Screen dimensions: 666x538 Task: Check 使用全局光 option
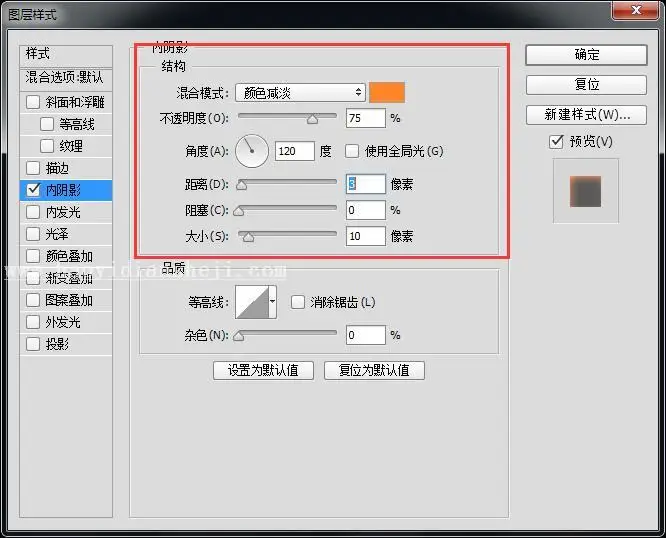pos(352,151)
